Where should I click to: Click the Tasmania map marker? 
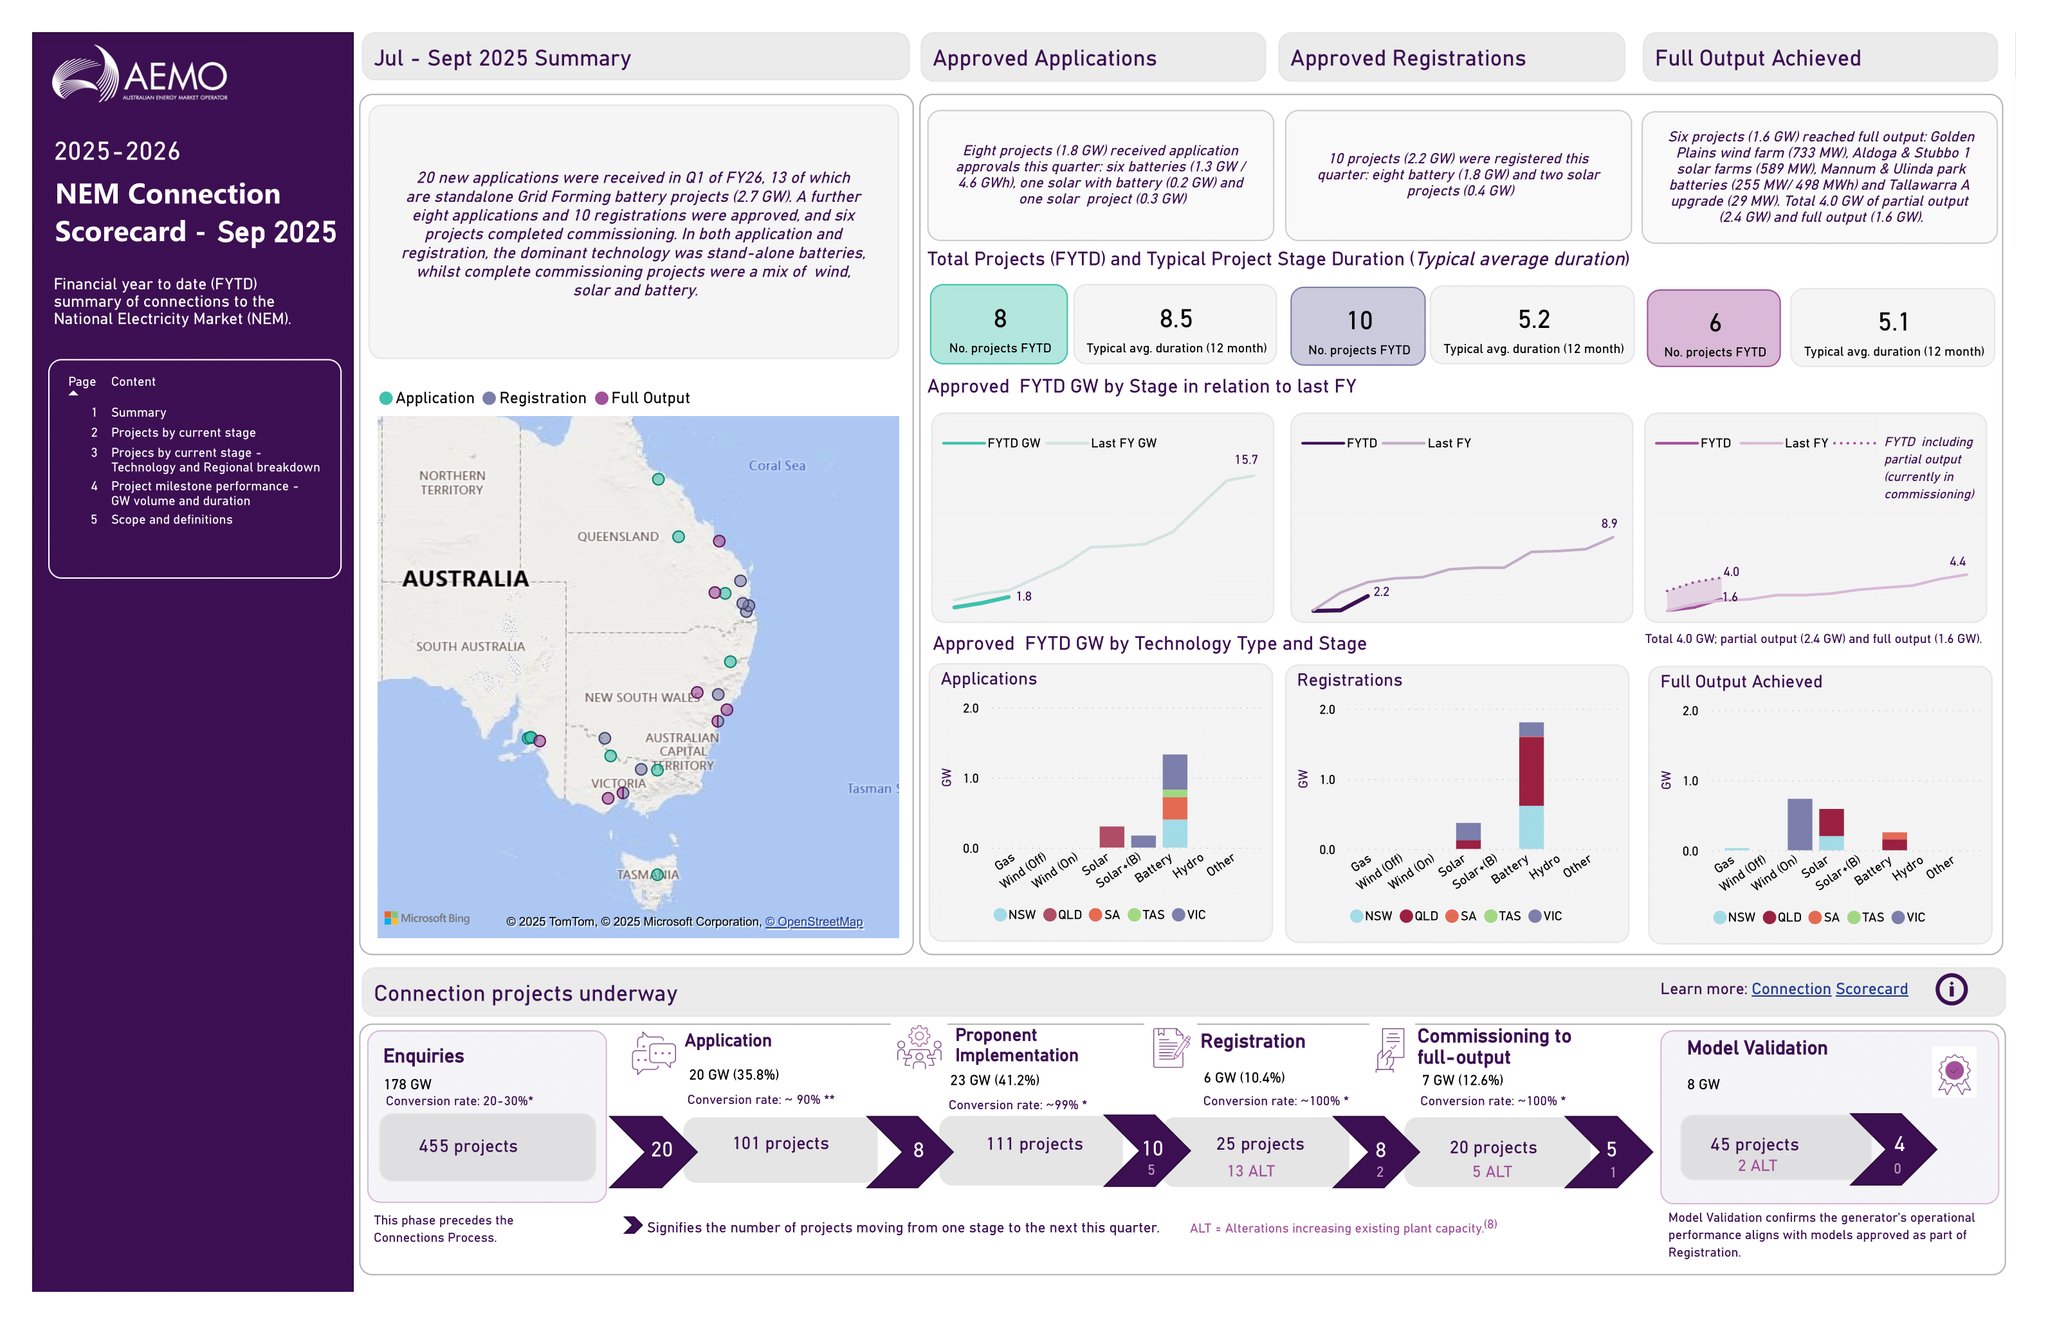657,874
